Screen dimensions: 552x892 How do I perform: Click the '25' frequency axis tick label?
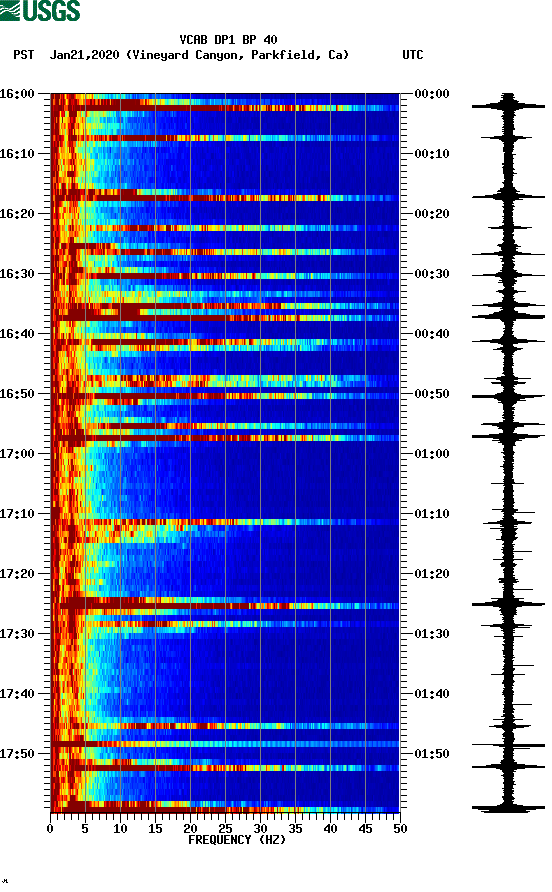point(225,829)
